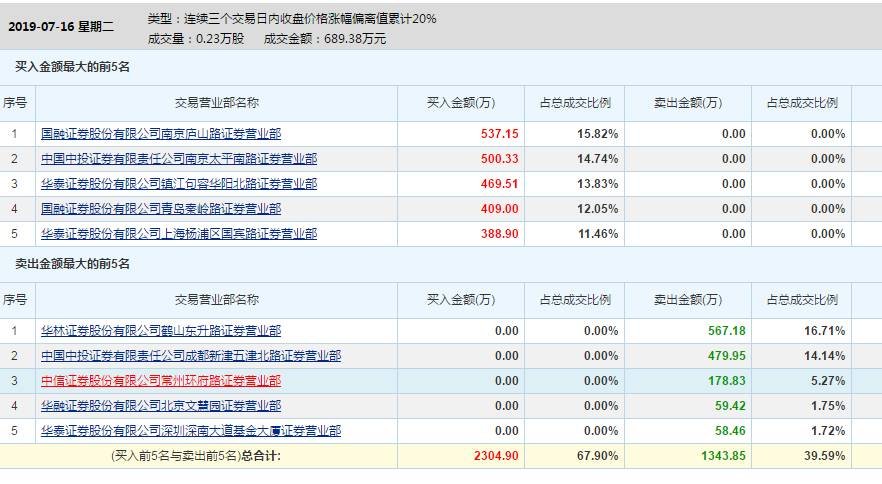Click 华泰证券 深圳深南大道基金大厦 branch link
Image resolution: width=882 pixels, height=484 pixels.
pyautogui.click(x=191, y=430)
